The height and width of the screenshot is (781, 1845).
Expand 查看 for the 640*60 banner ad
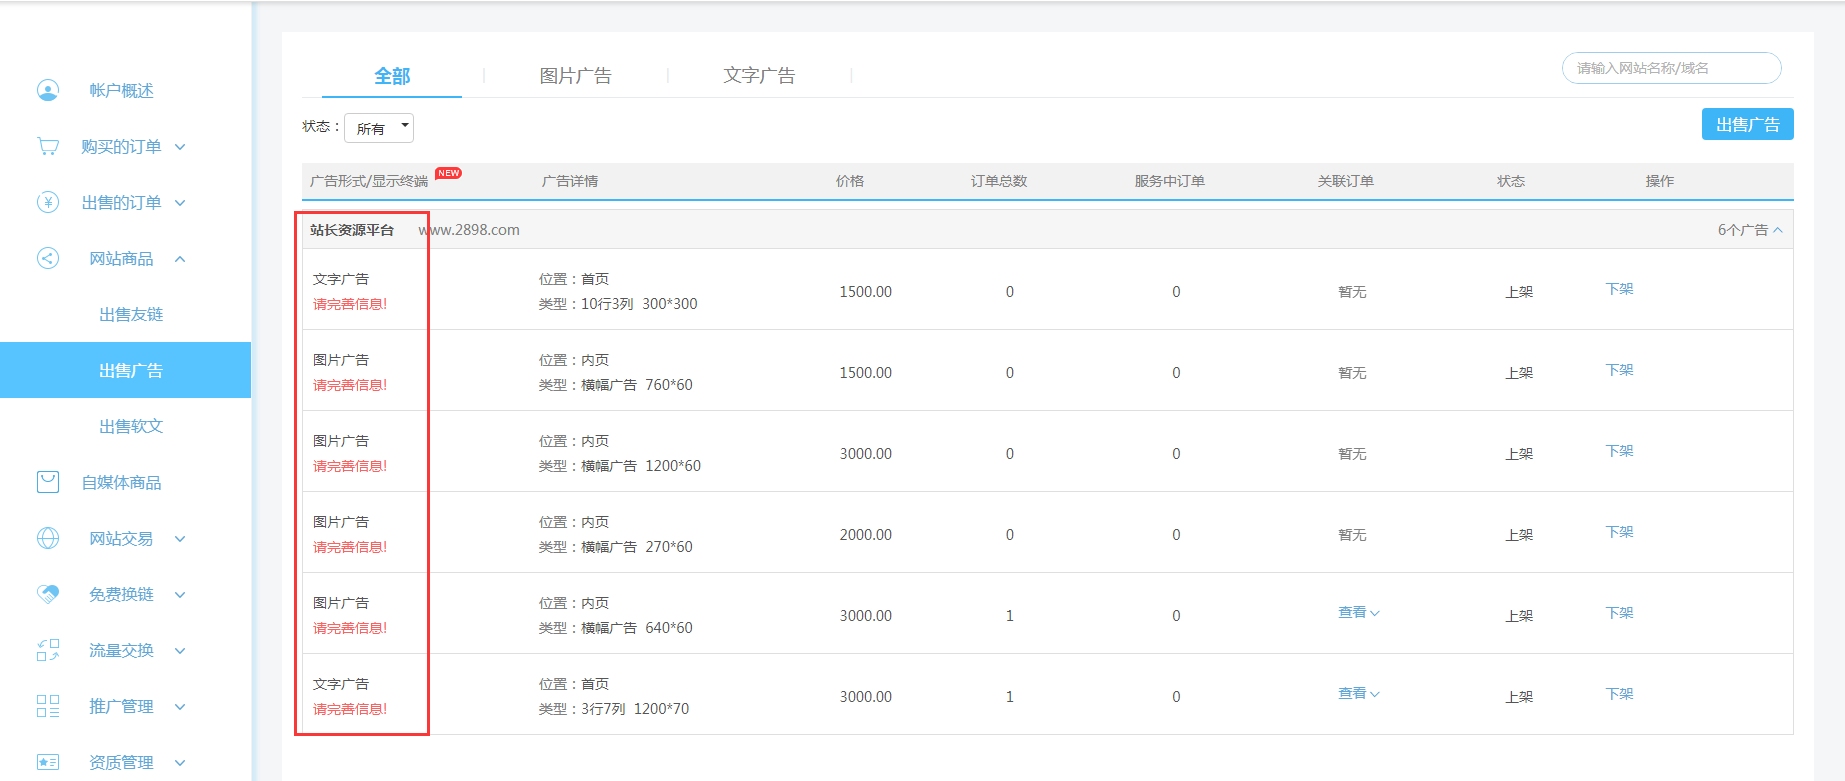1358,613
